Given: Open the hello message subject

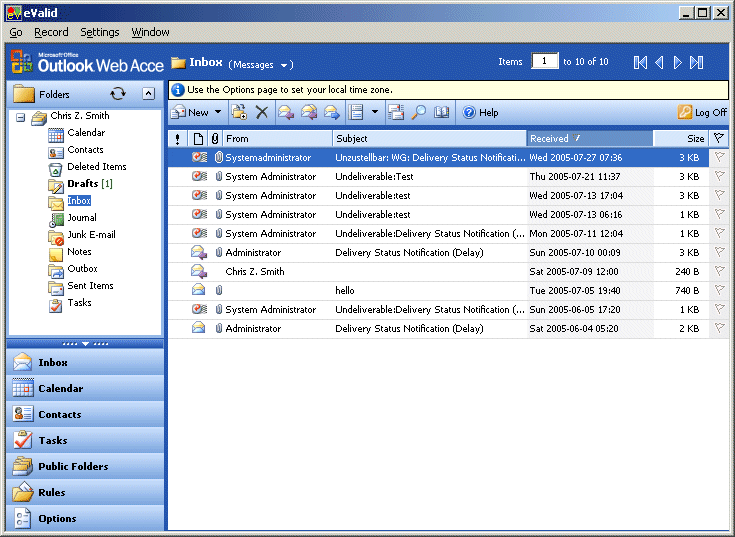Looking at the screenshot, I should [x=345, y=291].
